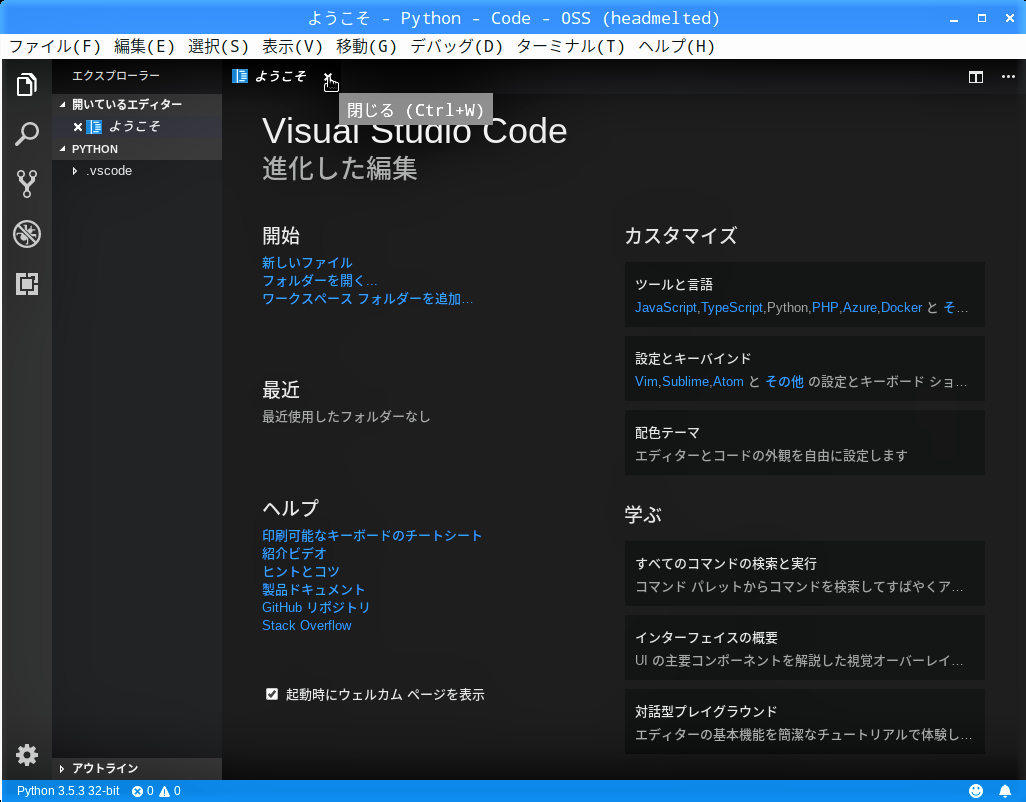Close ようこそ in the open editors list
The height and width of the screenshot is (802, 1026).
[x=78, y=127]
